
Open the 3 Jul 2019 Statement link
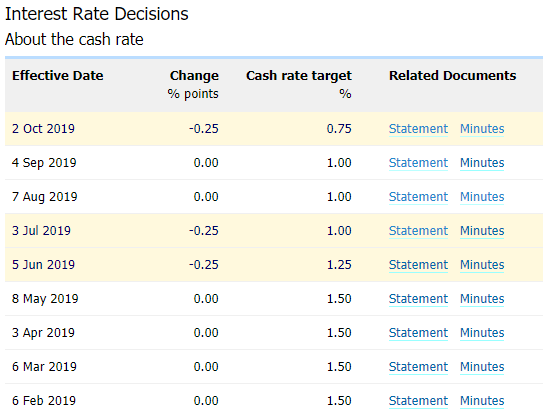coord(418,231)
